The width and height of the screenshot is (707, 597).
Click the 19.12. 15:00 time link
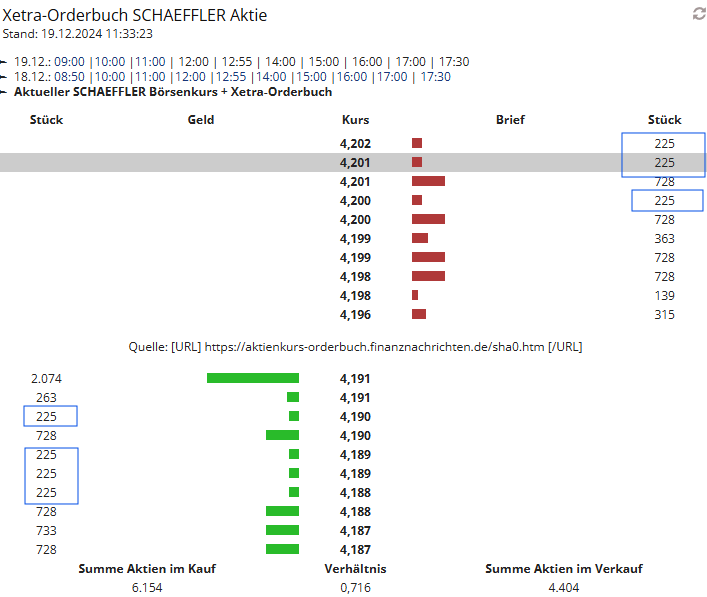[x=324, y=62]
